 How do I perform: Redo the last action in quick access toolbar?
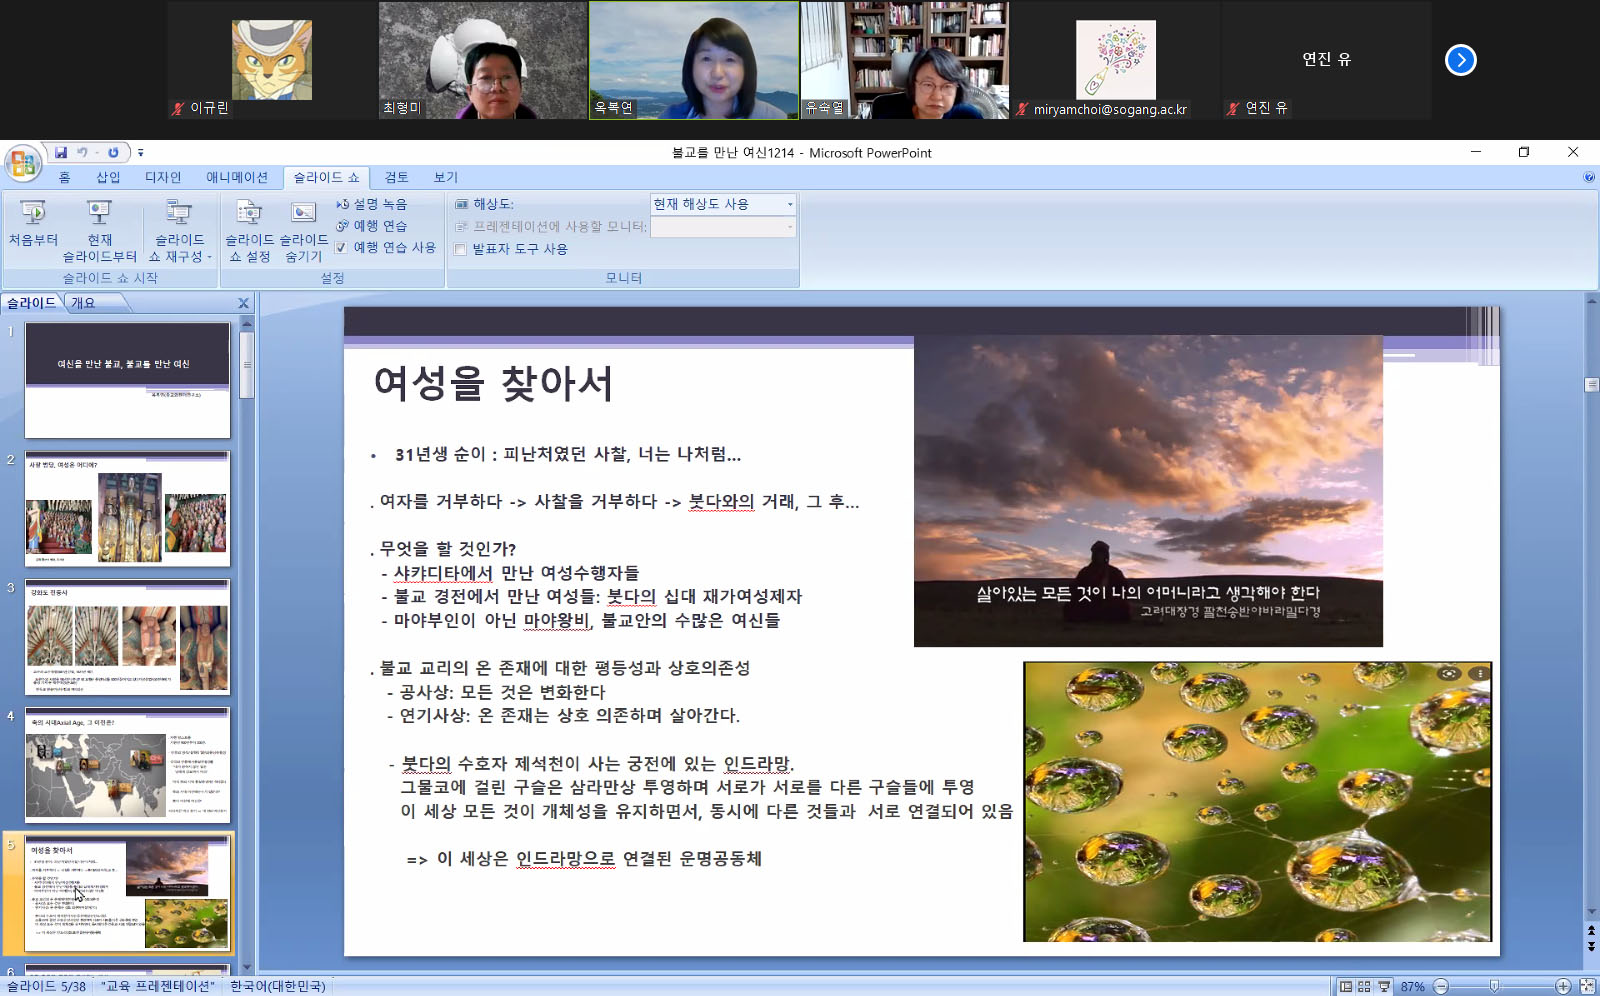coord(113,152)
